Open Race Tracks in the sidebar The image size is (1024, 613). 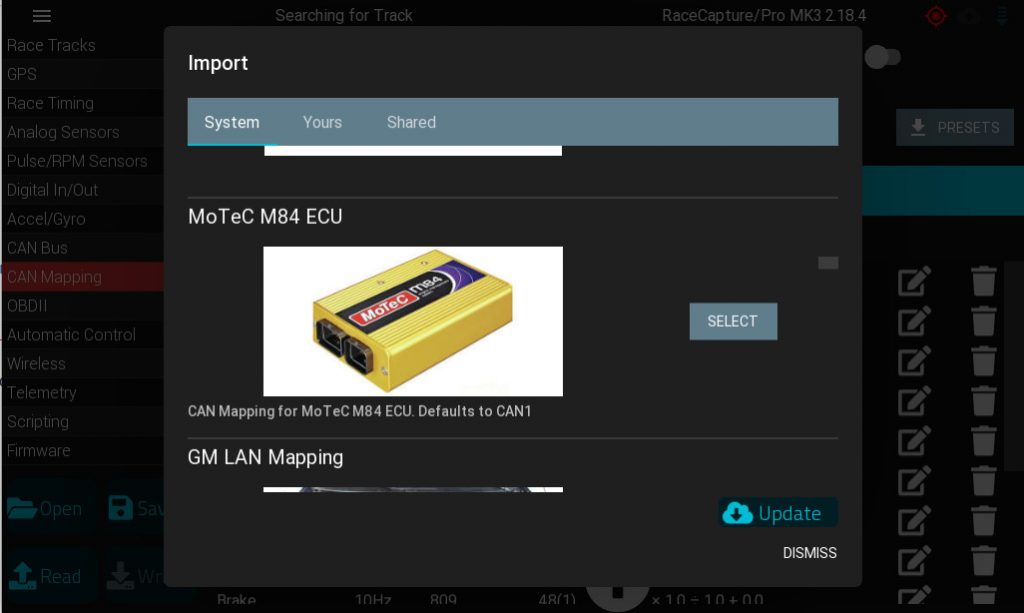pyautogui.click(x=82, y=45)
